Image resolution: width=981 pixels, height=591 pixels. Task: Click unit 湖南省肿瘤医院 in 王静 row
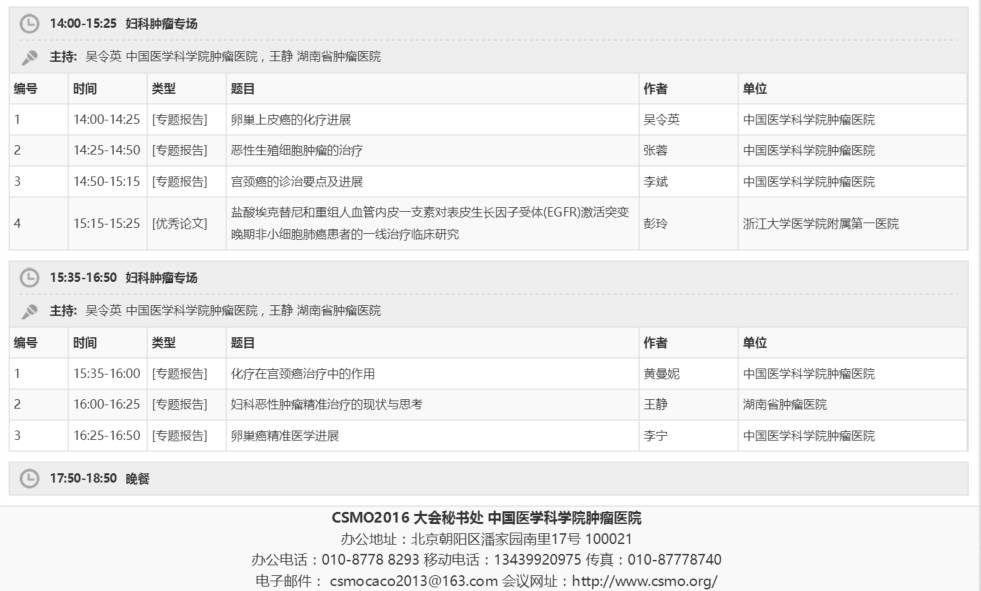785,405
